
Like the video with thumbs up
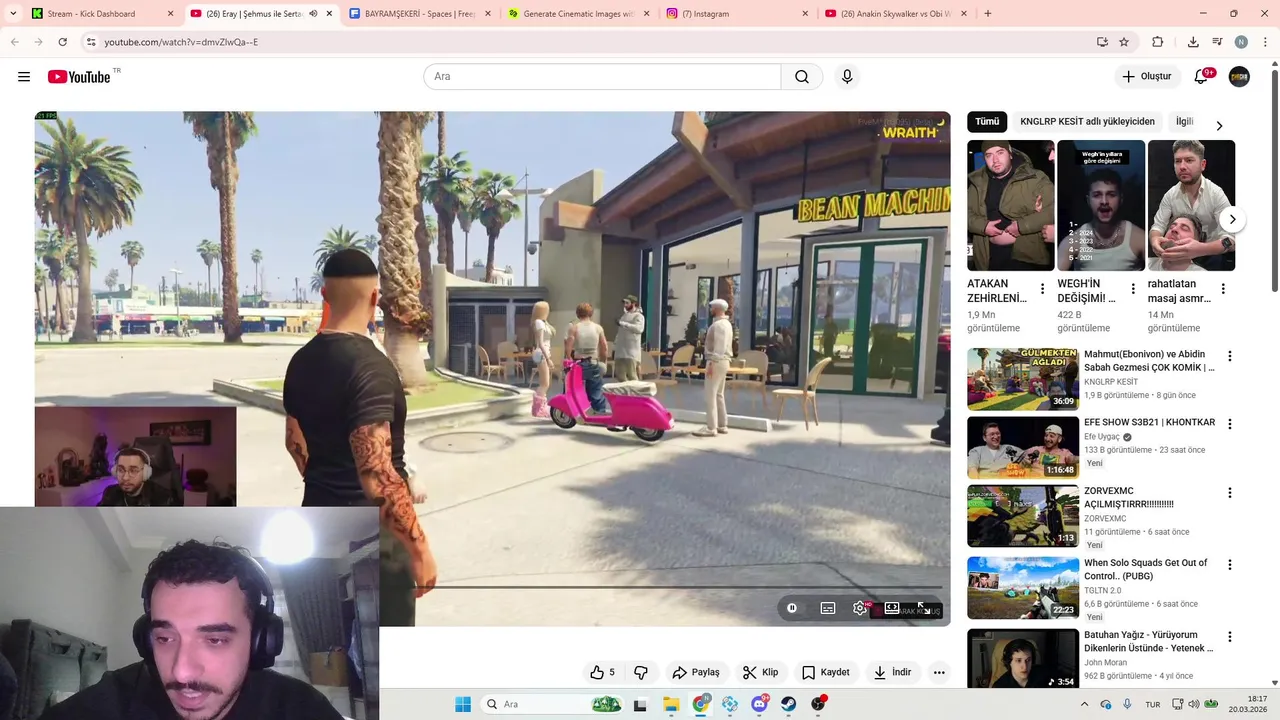click(x=602, y=672)
